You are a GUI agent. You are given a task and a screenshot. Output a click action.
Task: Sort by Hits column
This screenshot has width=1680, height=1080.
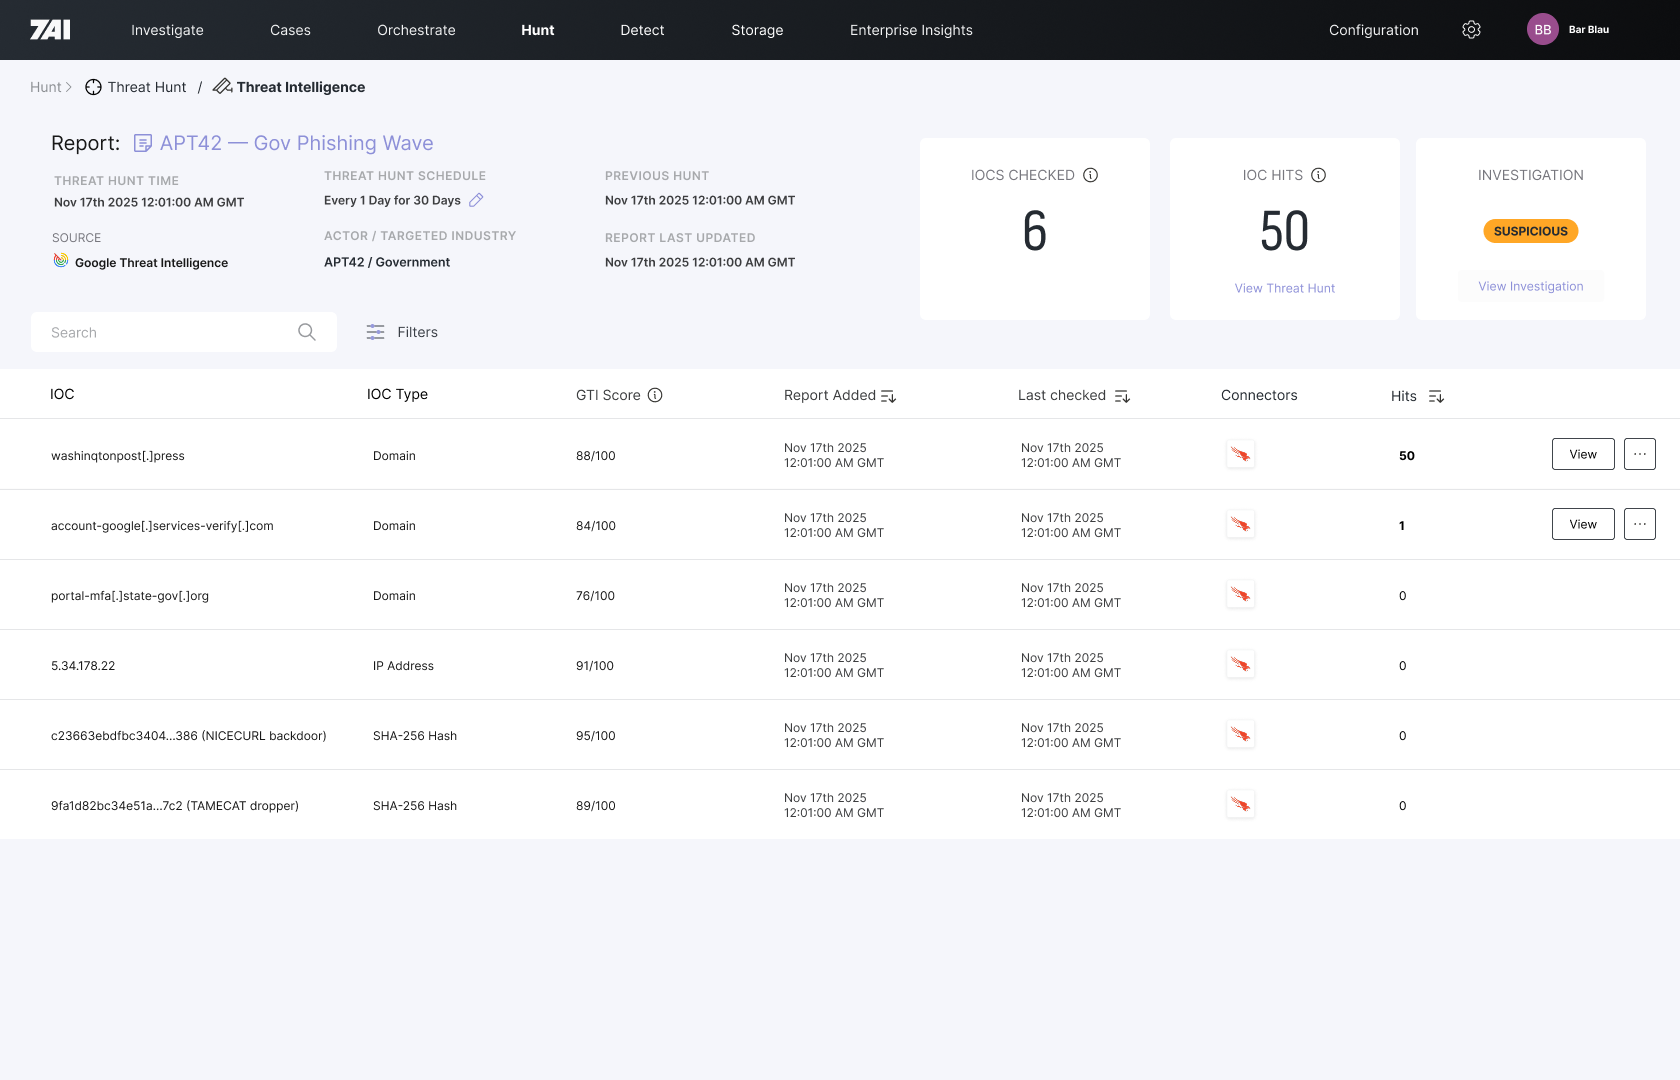(1436, 396)
